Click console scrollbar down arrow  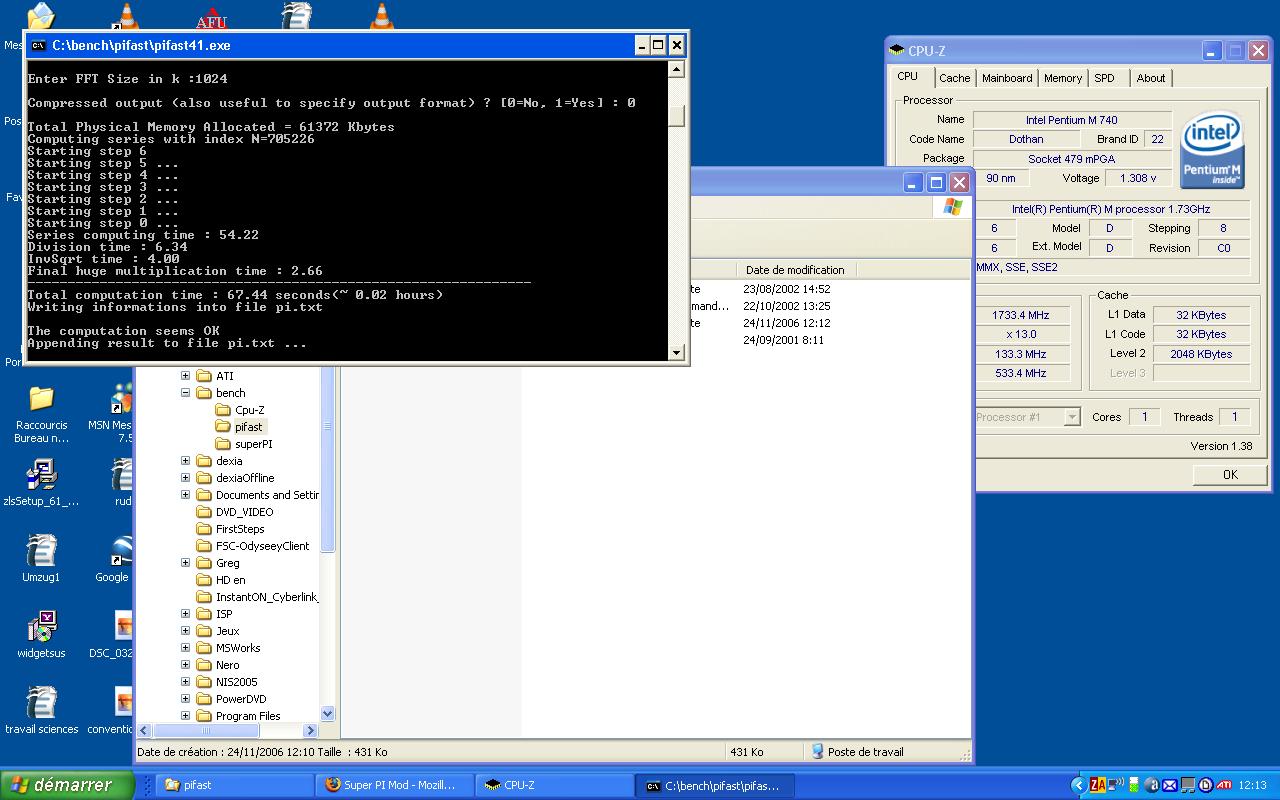coord(677,352)
